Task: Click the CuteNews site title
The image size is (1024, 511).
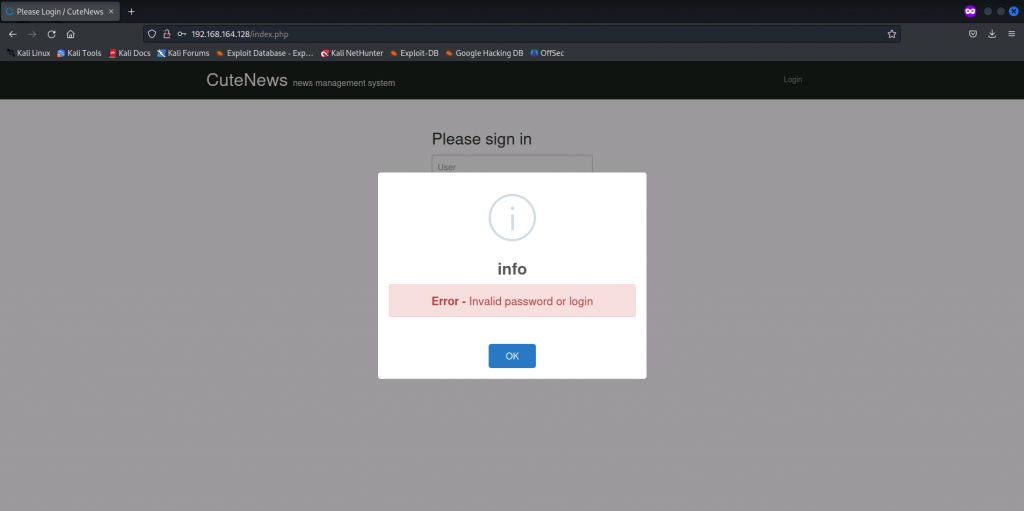Action: pyautogui.click(x=247, y=80)
